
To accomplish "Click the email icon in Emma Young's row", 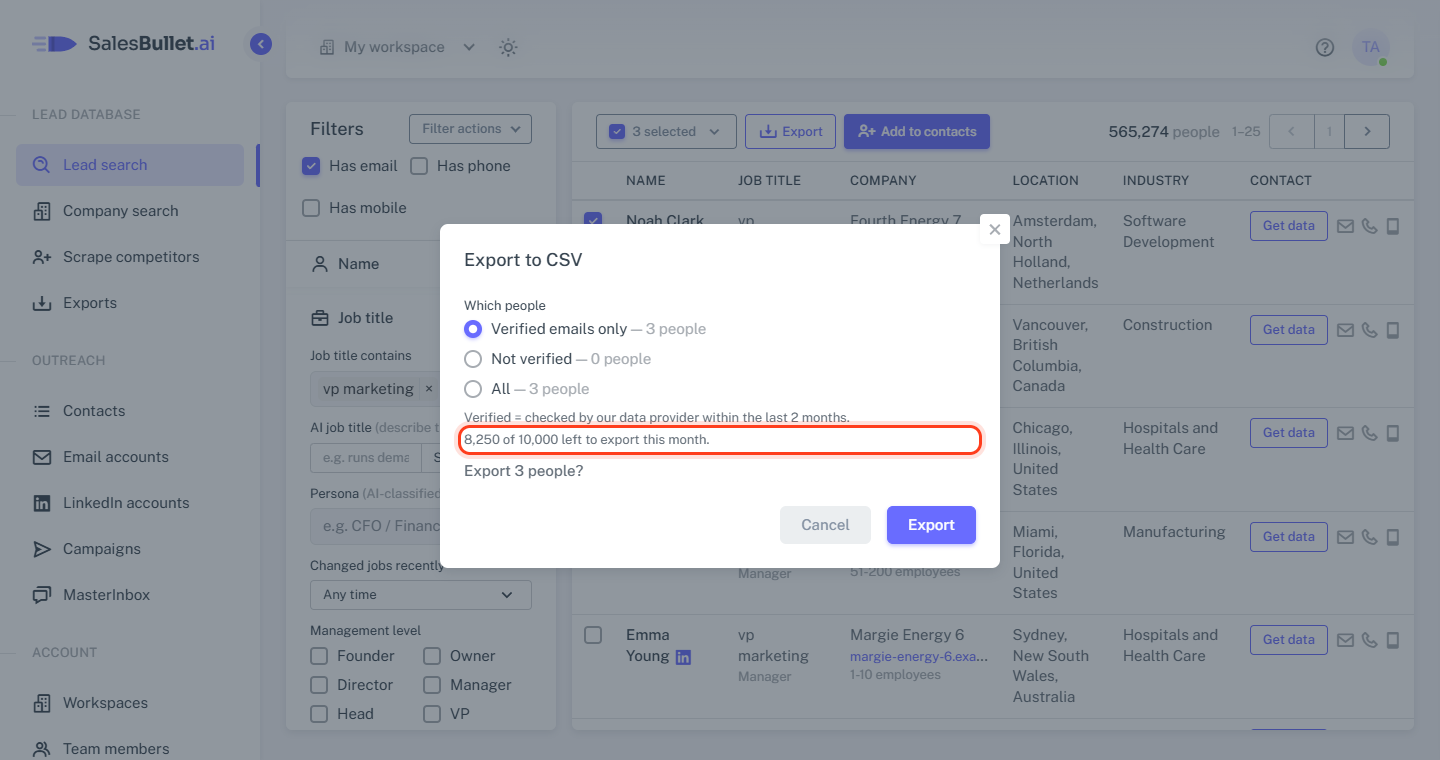I will point(1345,640).
